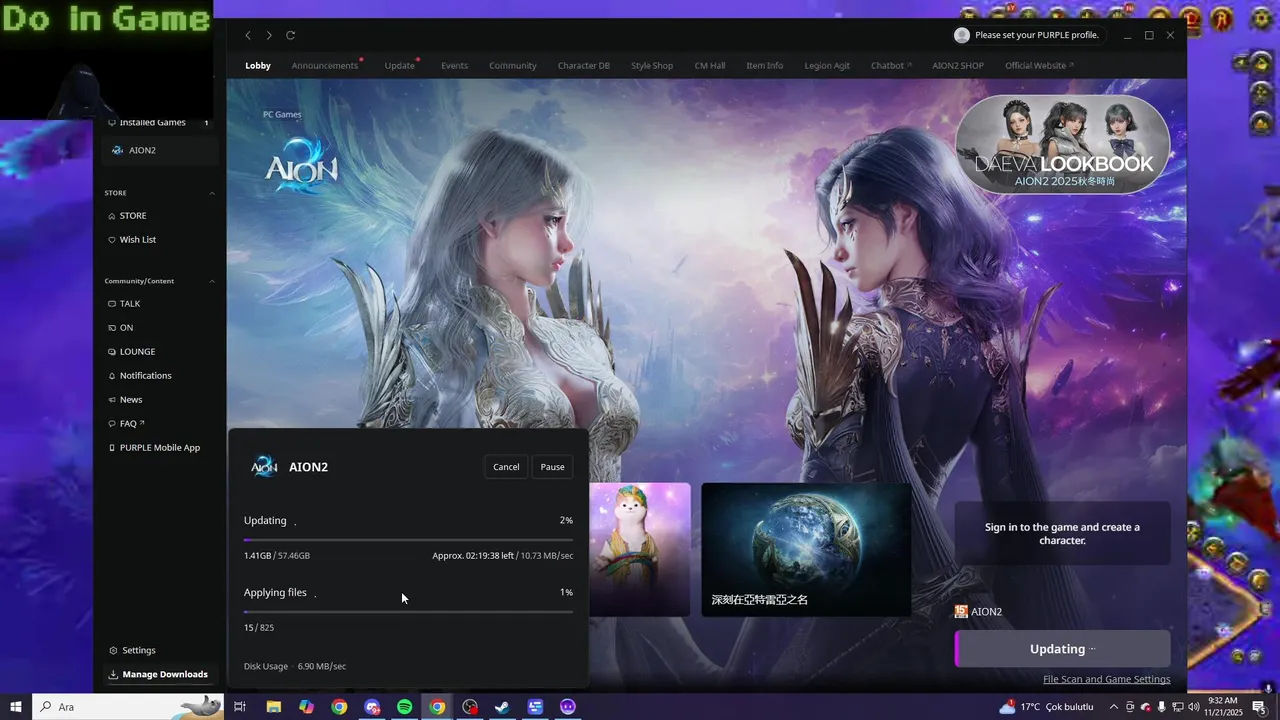This screenshot has height=720, width=1280.
Task: Open the Community tab
Action: pyautogui.click(x=513, y=66)
